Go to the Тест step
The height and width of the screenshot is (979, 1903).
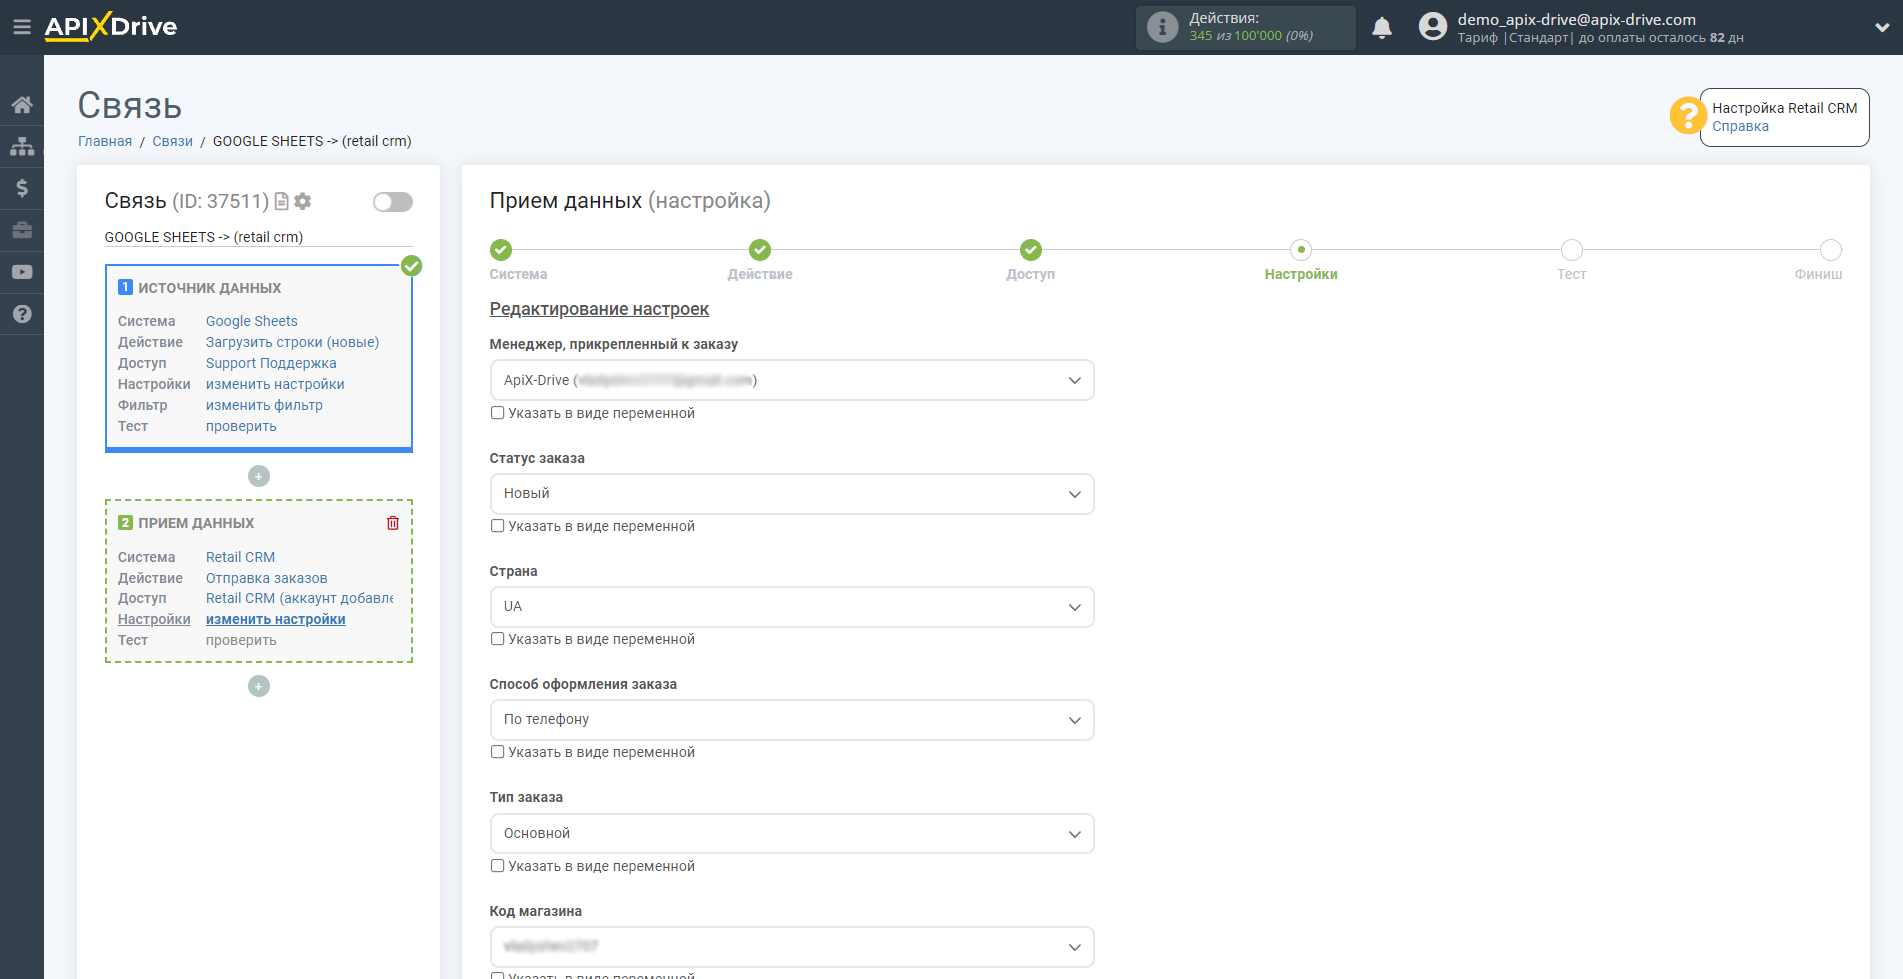click(1572, 250)
